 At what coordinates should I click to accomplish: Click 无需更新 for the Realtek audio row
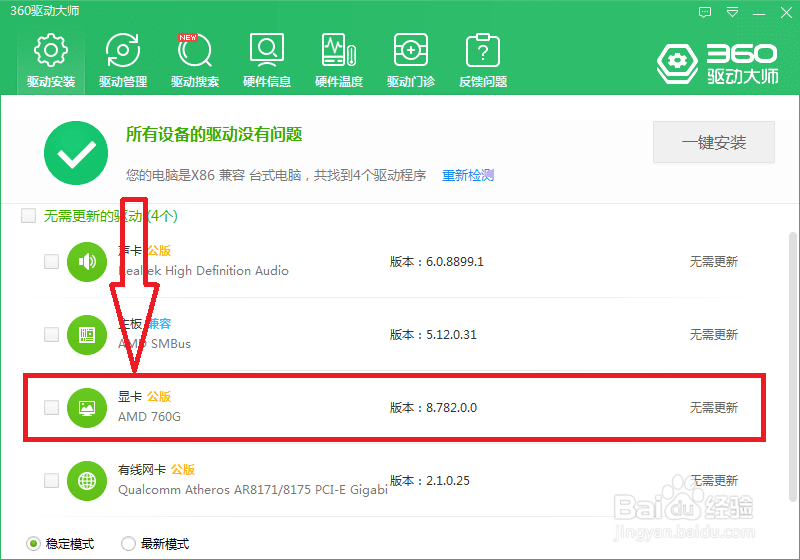[x=714, y=262]
